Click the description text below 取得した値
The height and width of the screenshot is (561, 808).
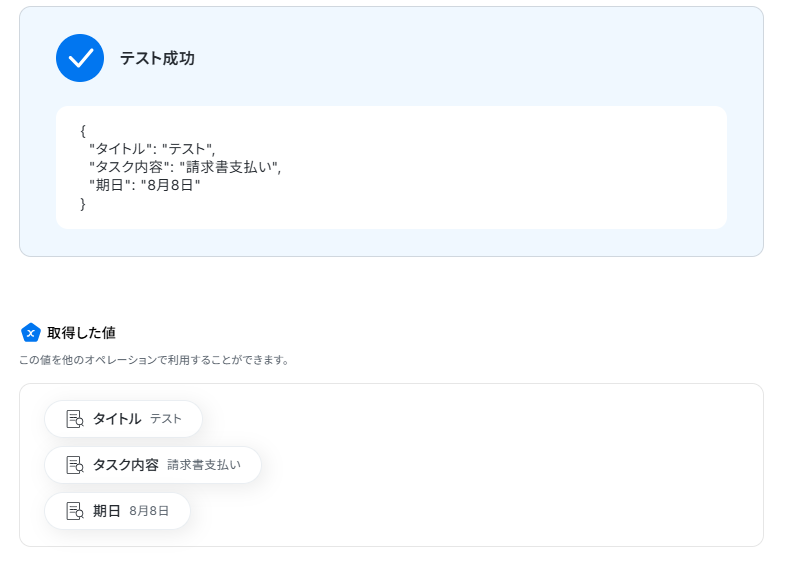(154, 360)
